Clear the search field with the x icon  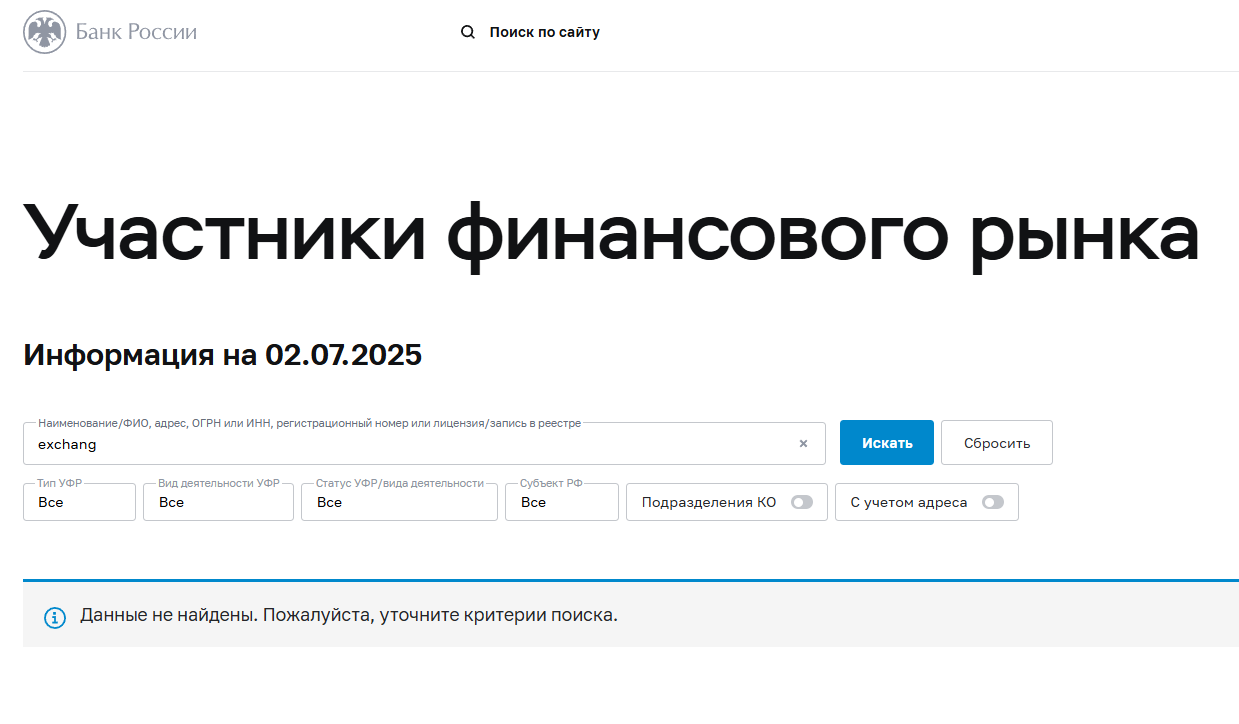click(x=803, y=444)
